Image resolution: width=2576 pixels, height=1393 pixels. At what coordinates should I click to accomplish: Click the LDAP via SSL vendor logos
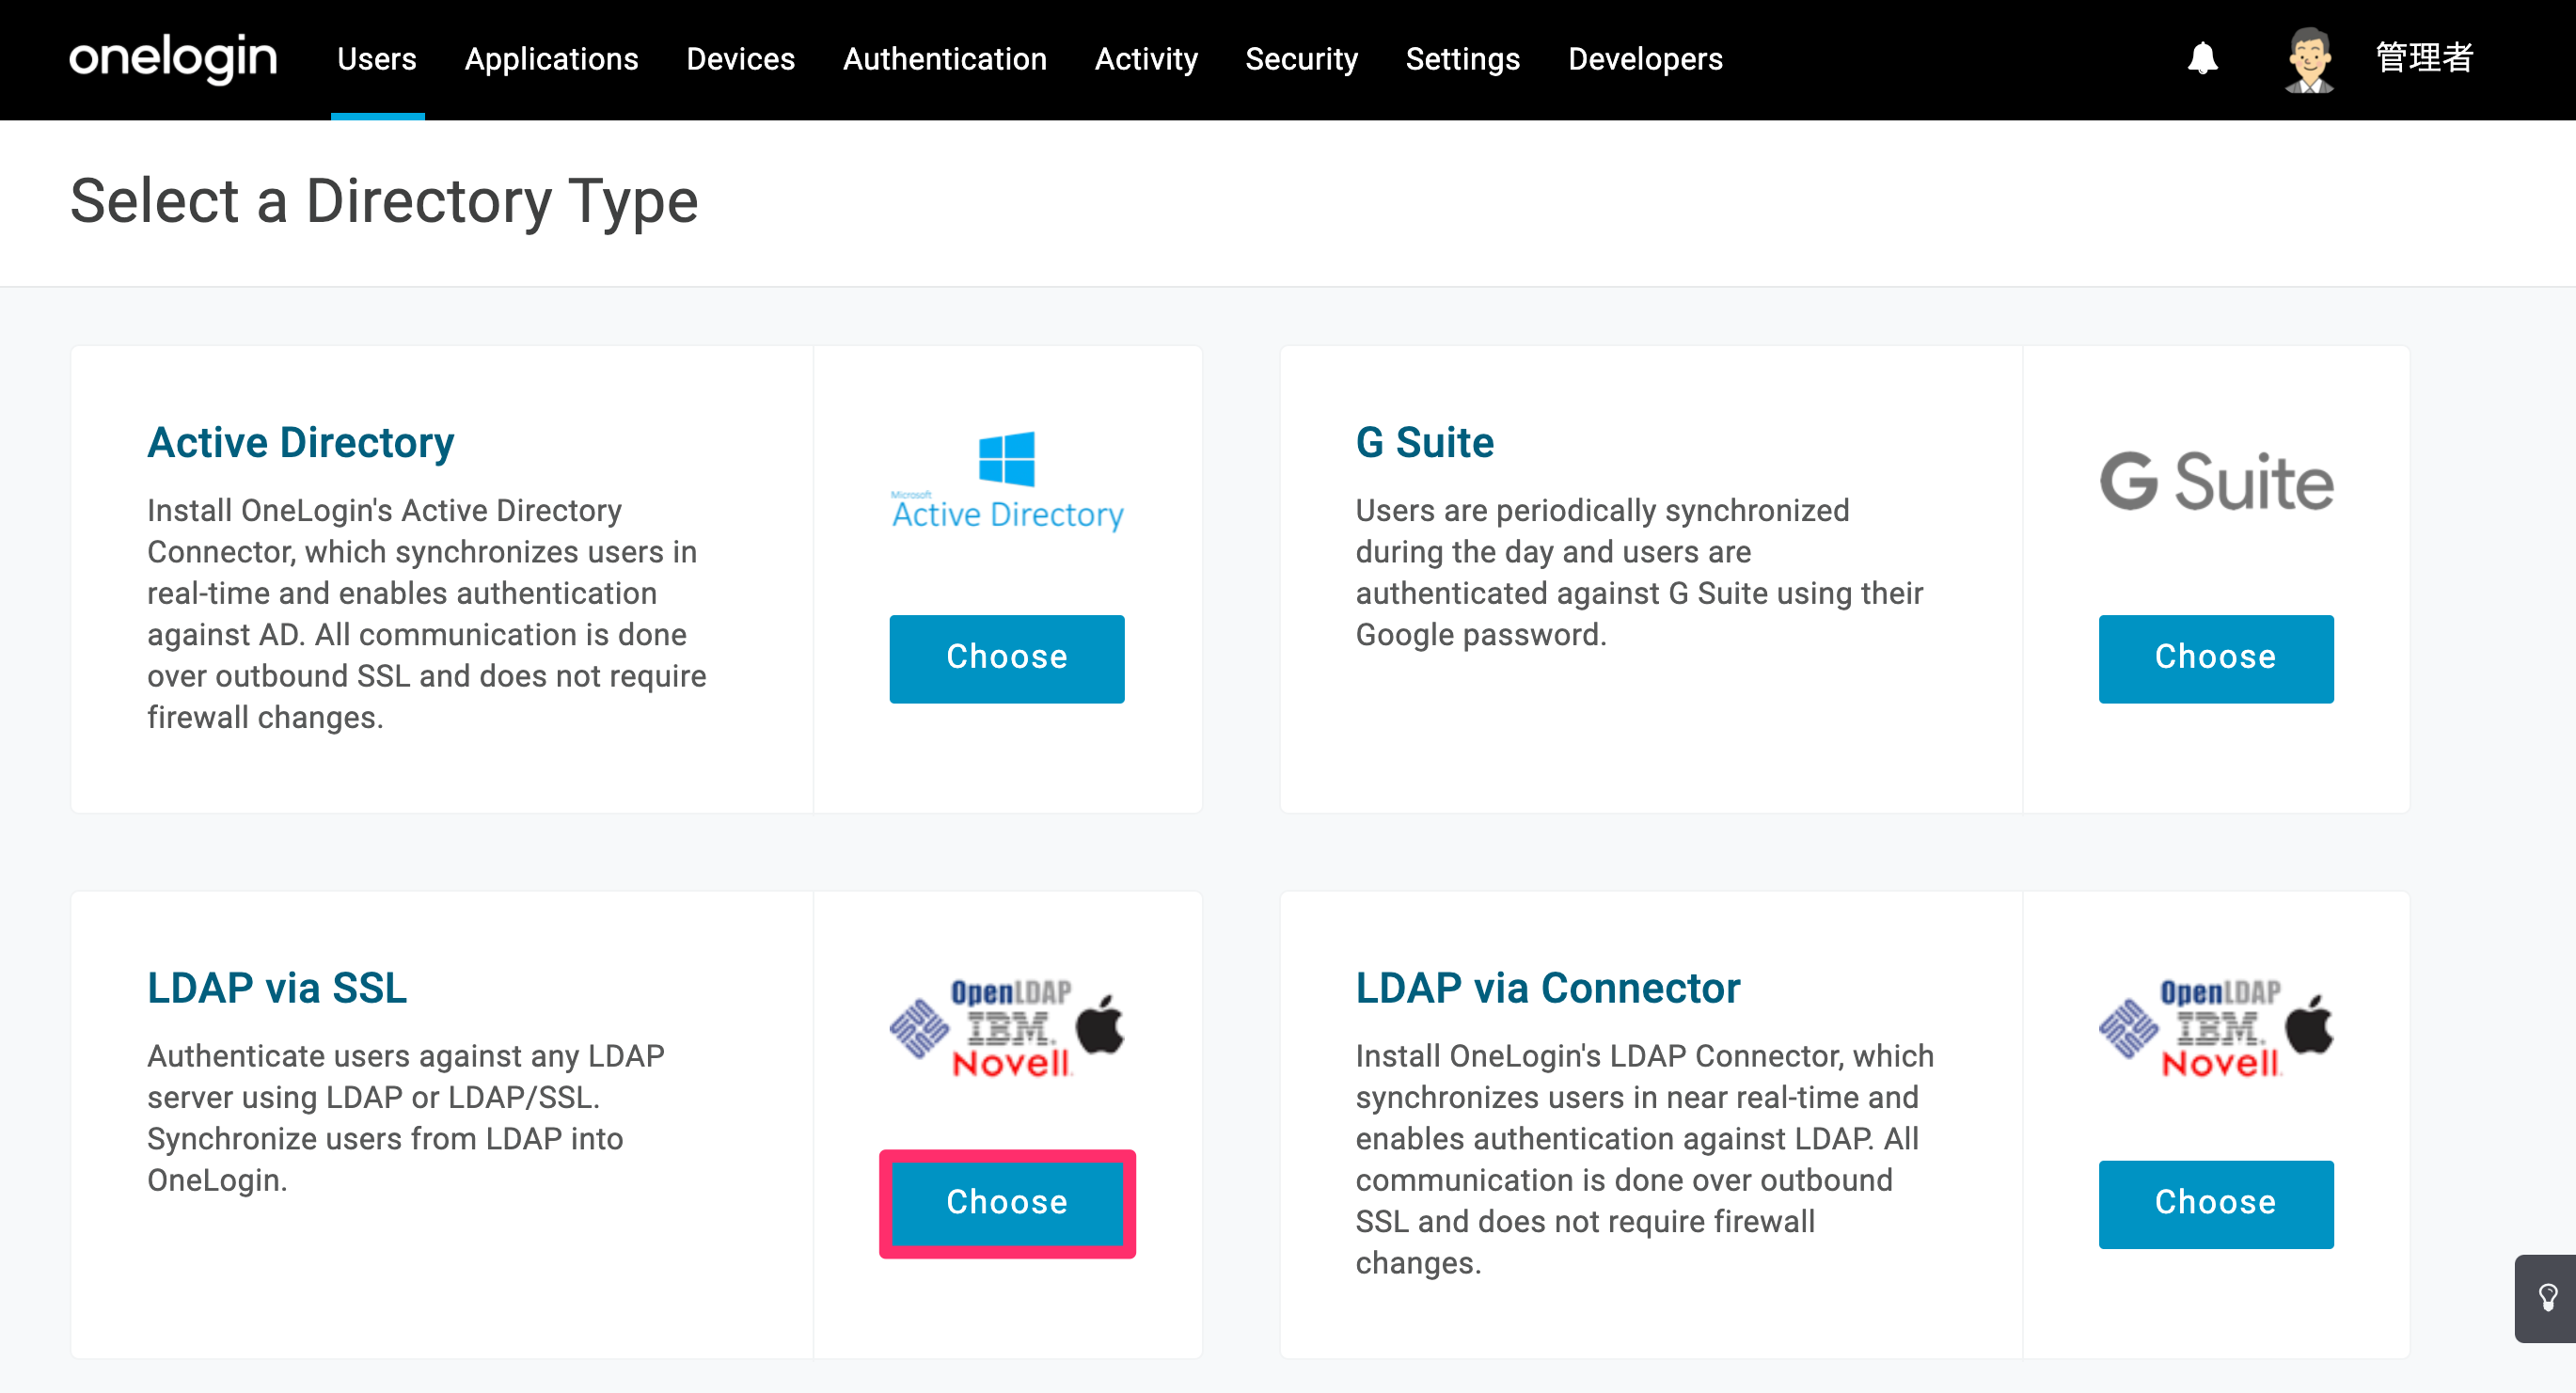pyautogui.click(x=1007, y=1027)
